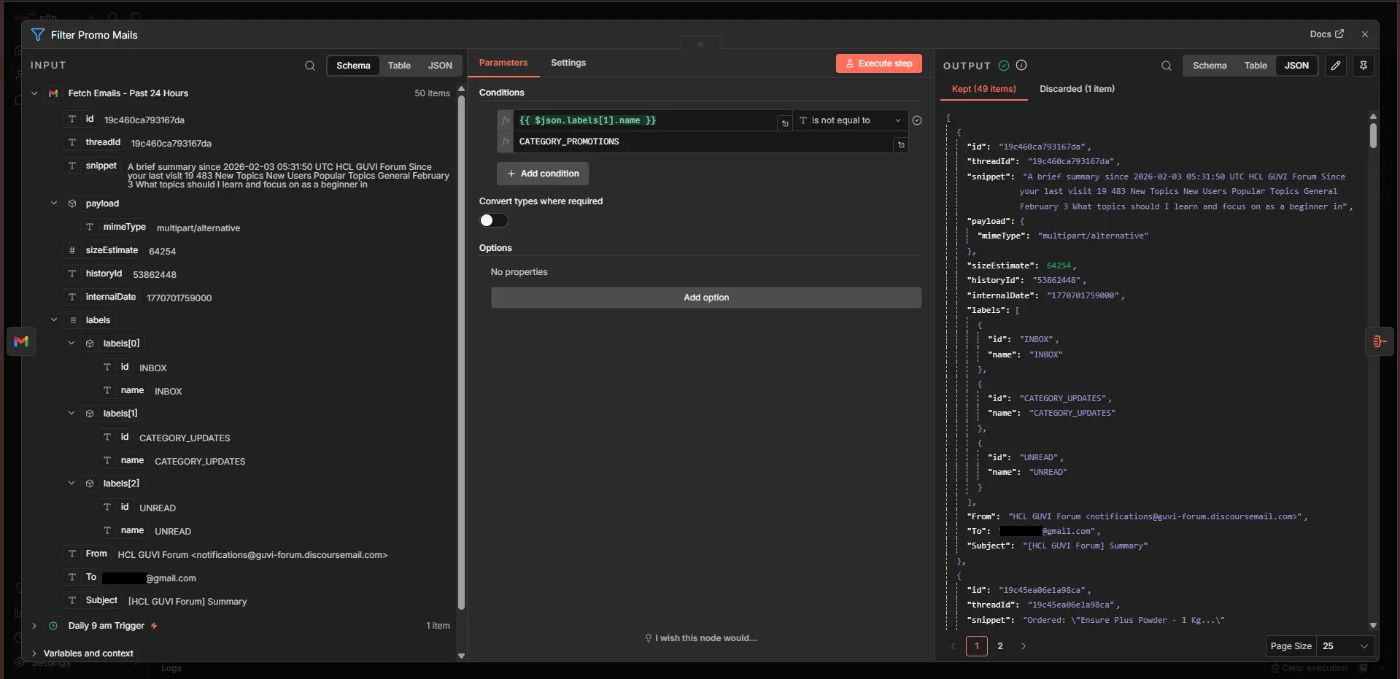Viewport: 1400px width, 679px height.
Task: Click the edit output pencil icon
Action: click(x=1335, y=66)
